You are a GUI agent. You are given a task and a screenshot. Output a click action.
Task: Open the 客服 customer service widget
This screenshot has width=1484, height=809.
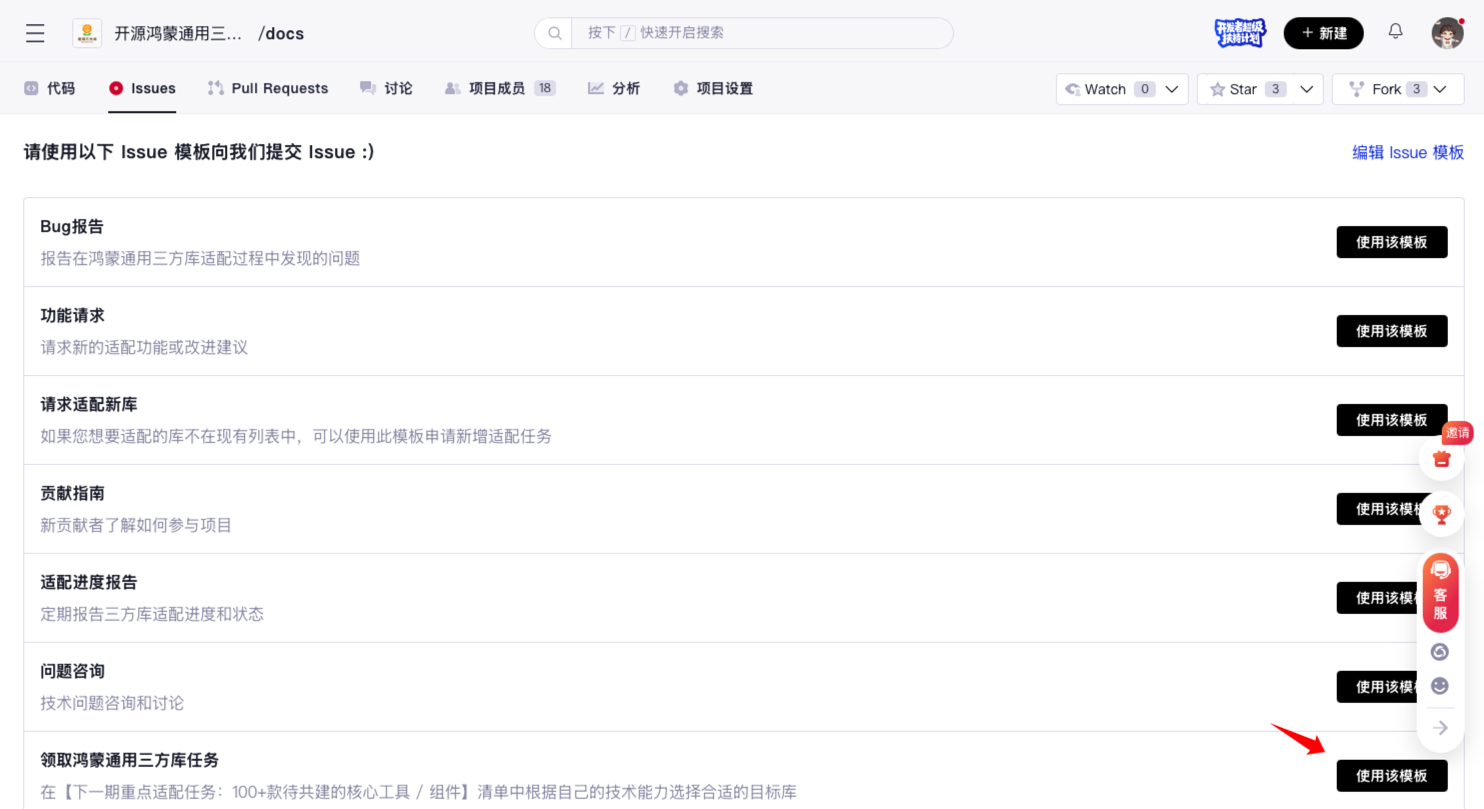(x=1440, y=592)
